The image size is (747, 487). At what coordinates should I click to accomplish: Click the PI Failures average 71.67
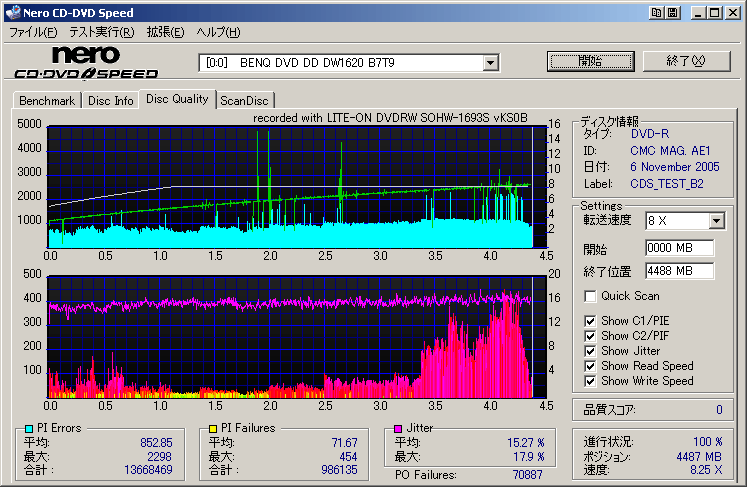click(x=344, y=443)
